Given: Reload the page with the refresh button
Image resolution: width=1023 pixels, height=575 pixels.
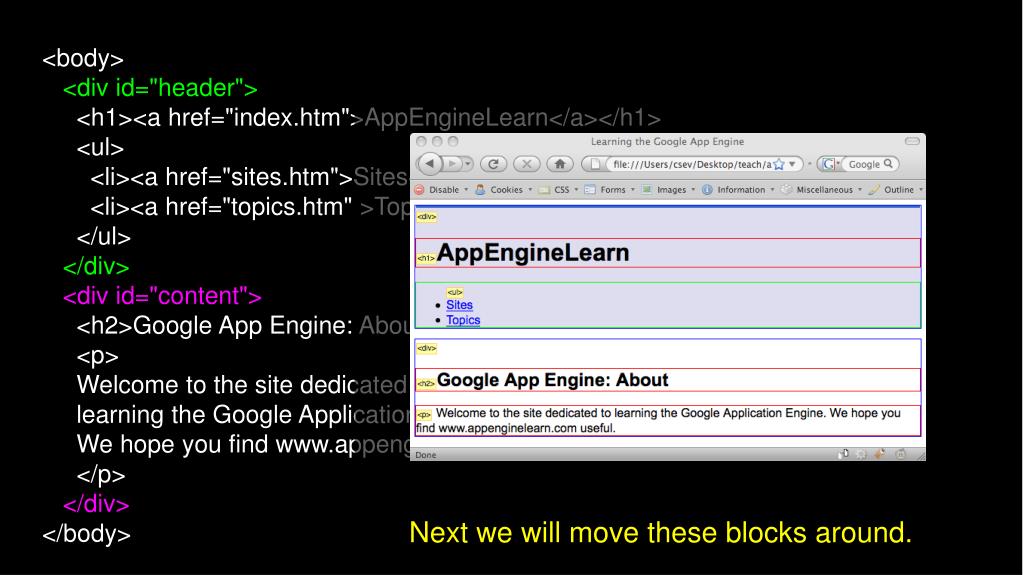Looking at the screenshot, I should [494, 164].
